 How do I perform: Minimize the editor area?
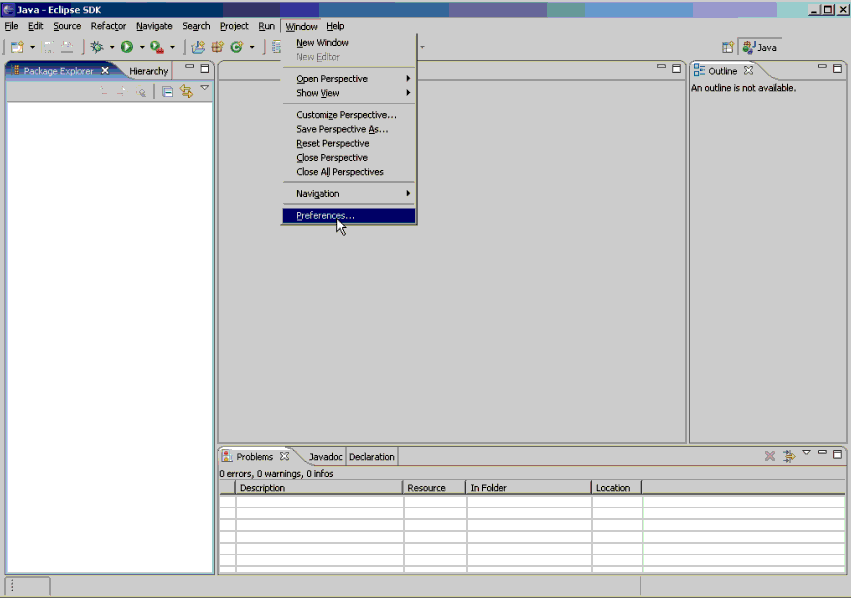(661, 67)
